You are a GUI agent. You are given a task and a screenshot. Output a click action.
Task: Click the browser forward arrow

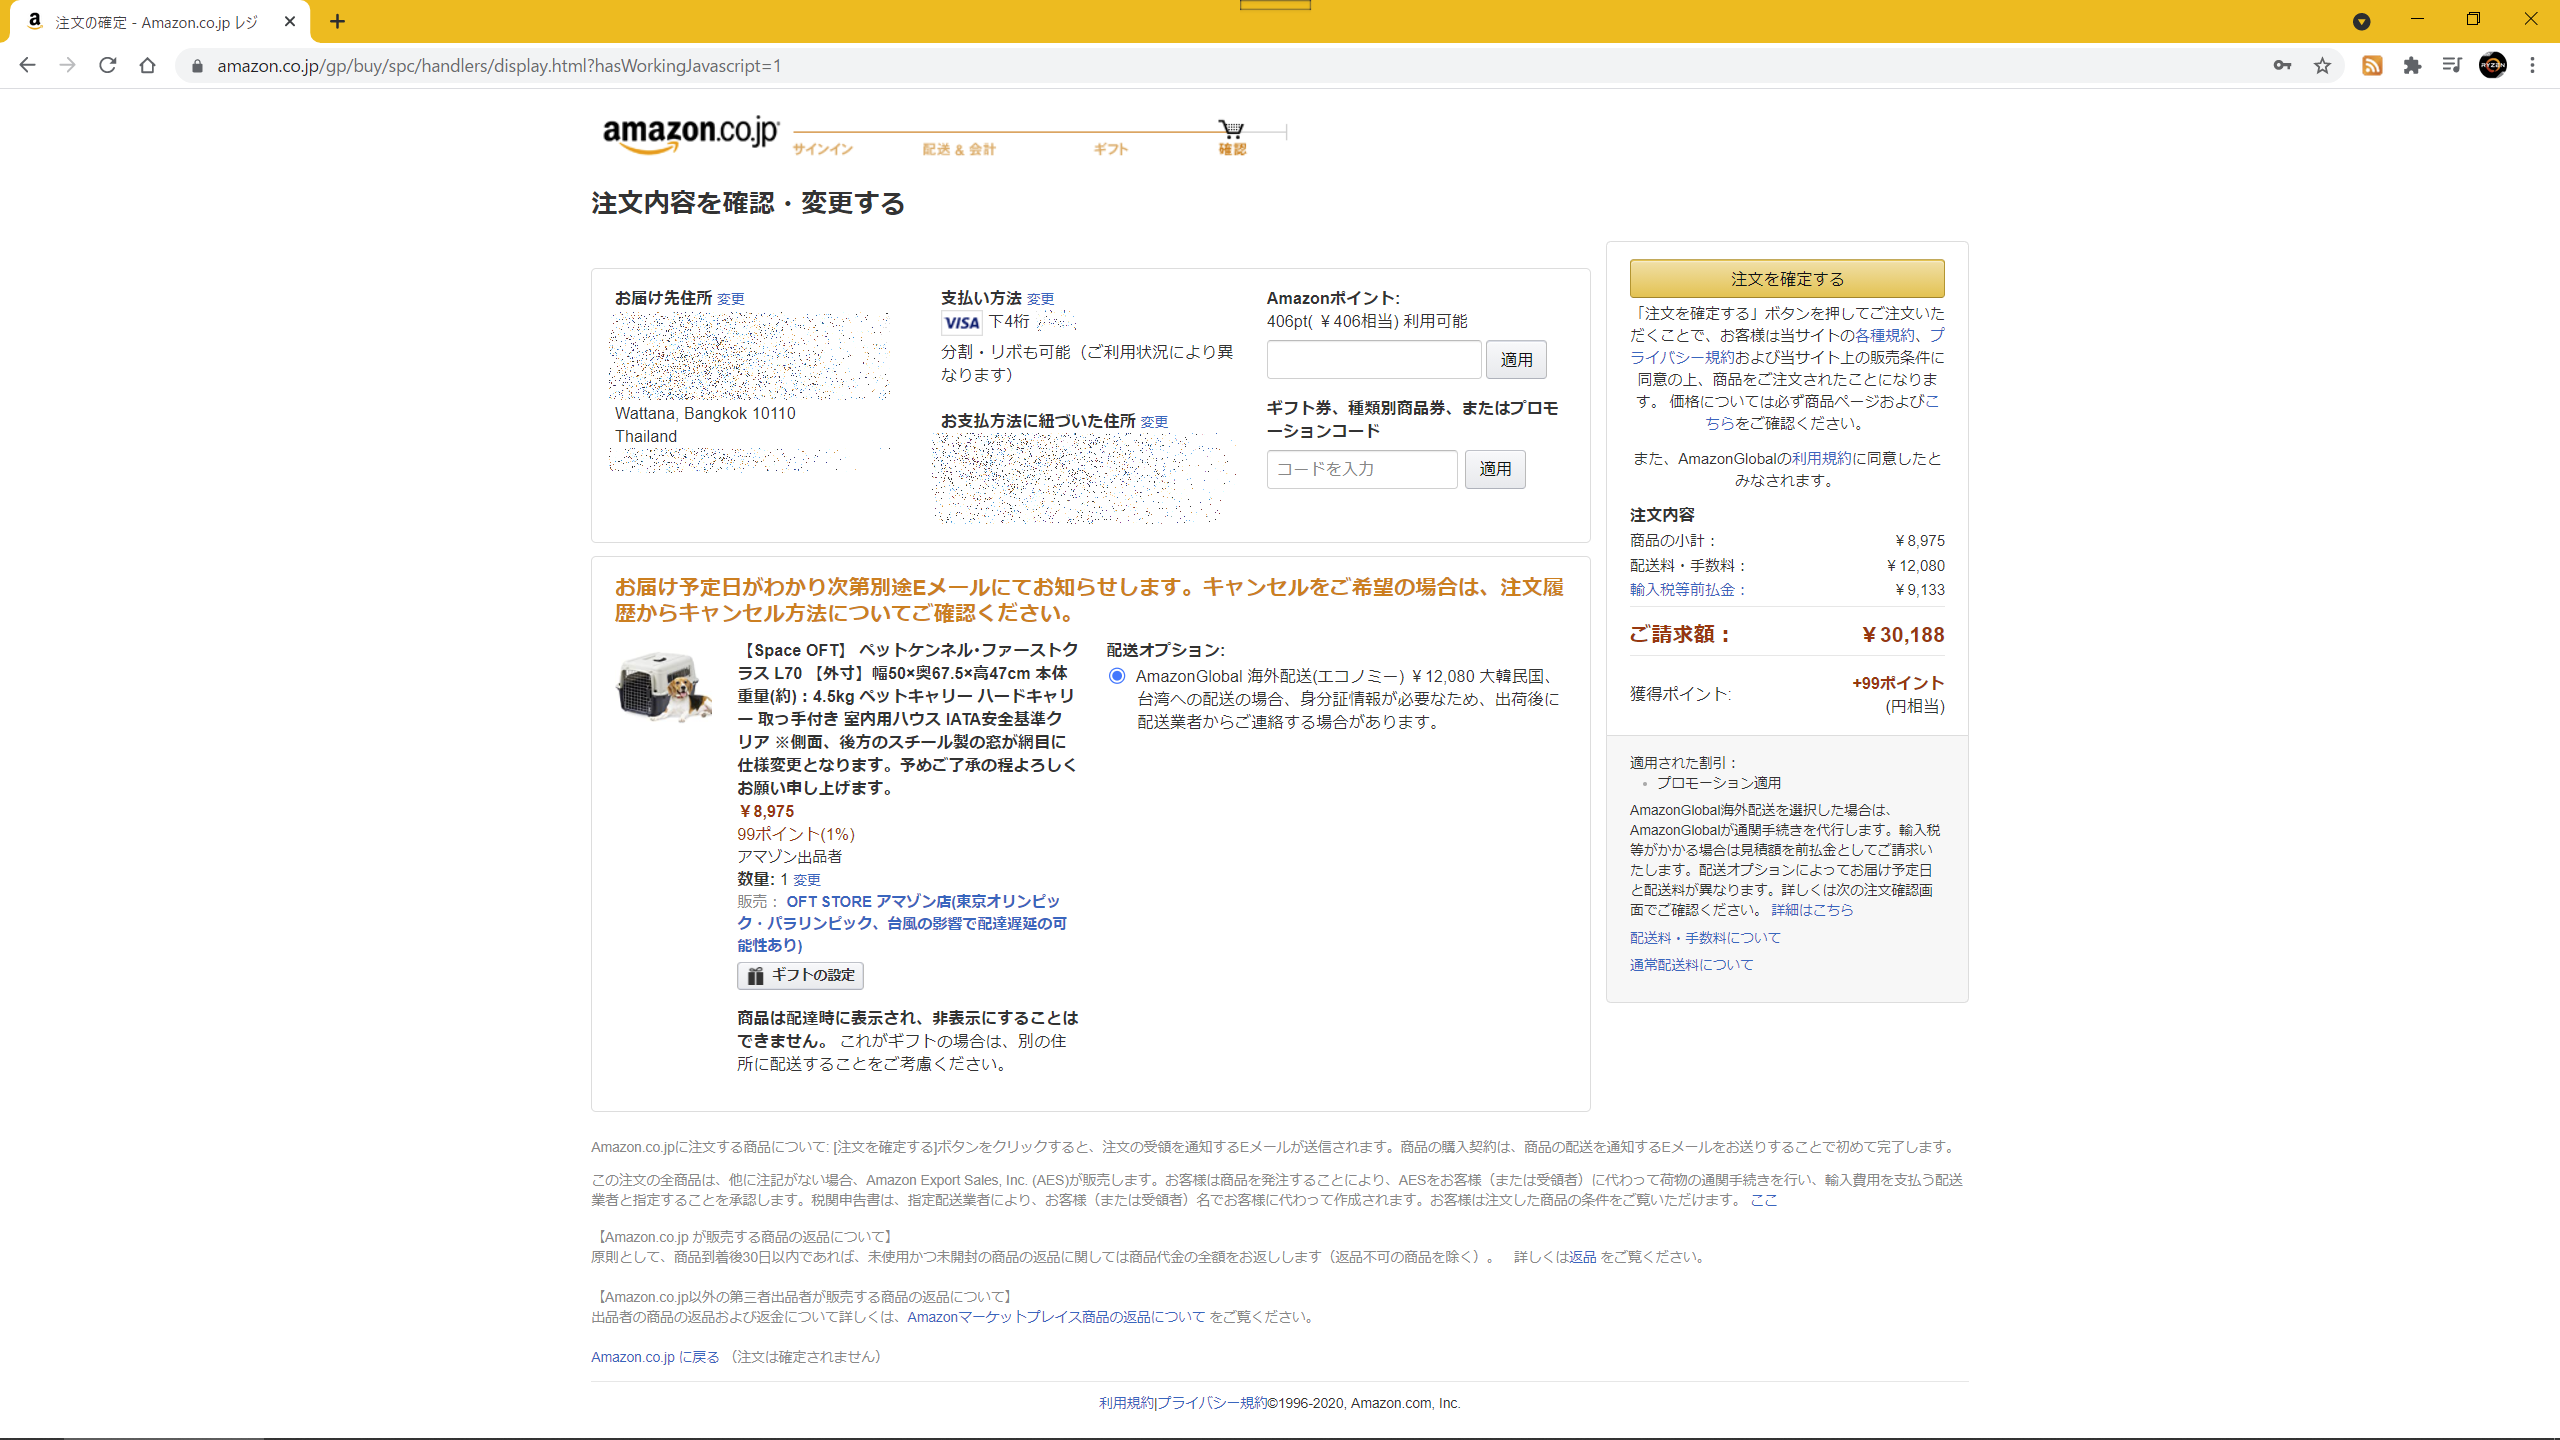coord(67,65)
